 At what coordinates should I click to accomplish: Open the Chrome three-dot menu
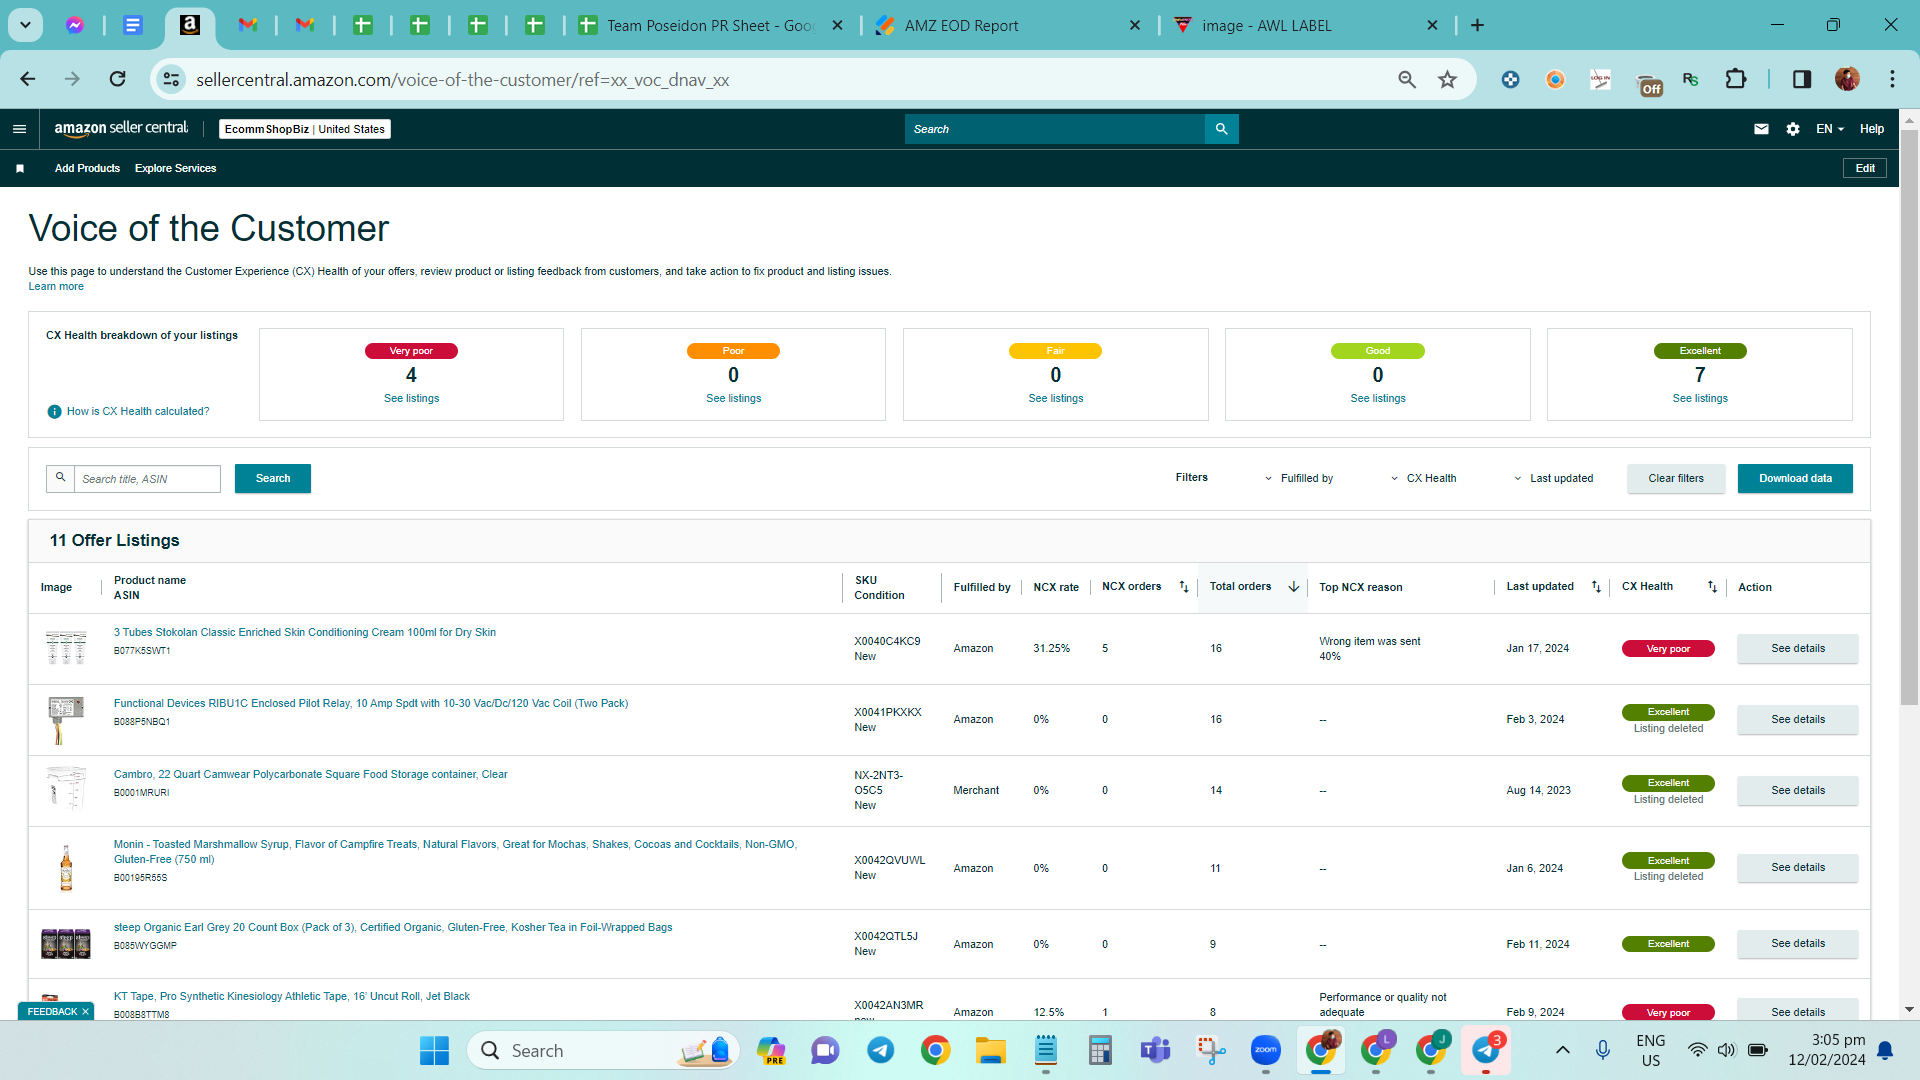(x=1892, y=79)
